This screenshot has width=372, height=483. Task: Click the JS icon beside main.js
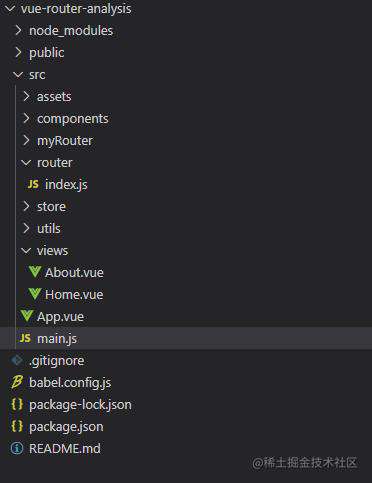(25, 338)
